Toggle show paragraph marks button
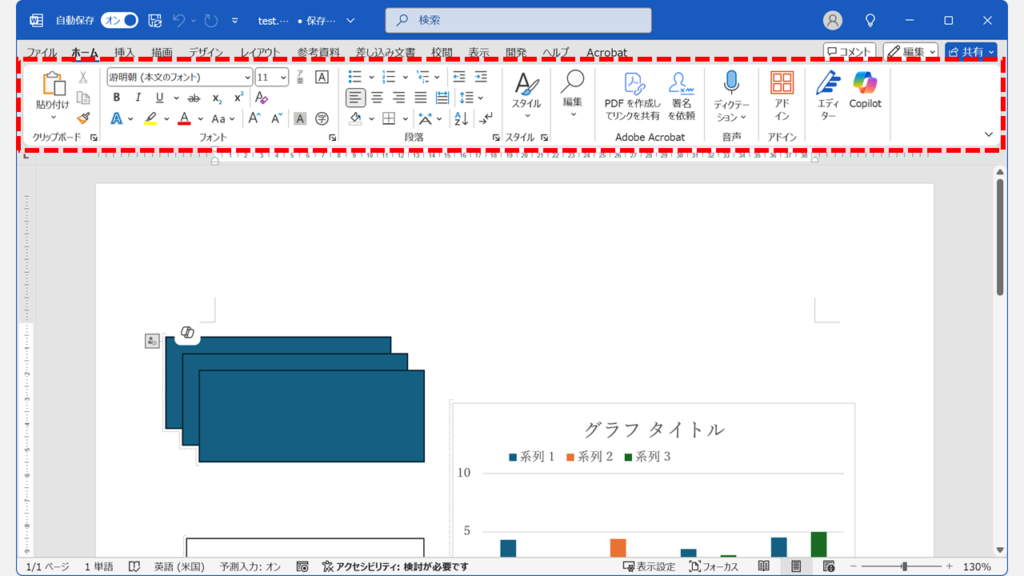 tap(485, 119)
